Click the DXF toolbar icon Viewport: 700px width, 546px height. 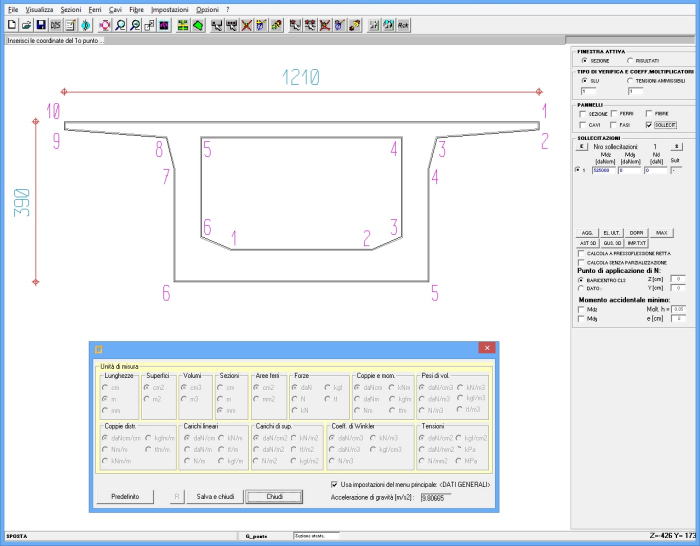(56, 25)
